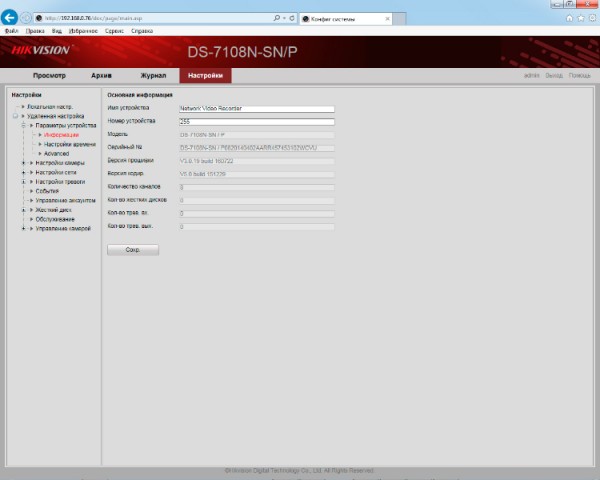
Task: Click the browser address bar URL
Action: (x=93, y=18)
